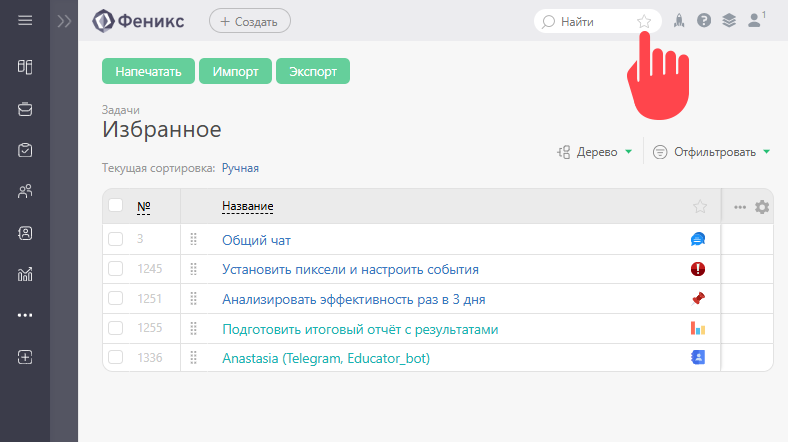This screenshot has height=442, width=788.
Task: Click drag handle of row 1255
Action: point(193,328)
